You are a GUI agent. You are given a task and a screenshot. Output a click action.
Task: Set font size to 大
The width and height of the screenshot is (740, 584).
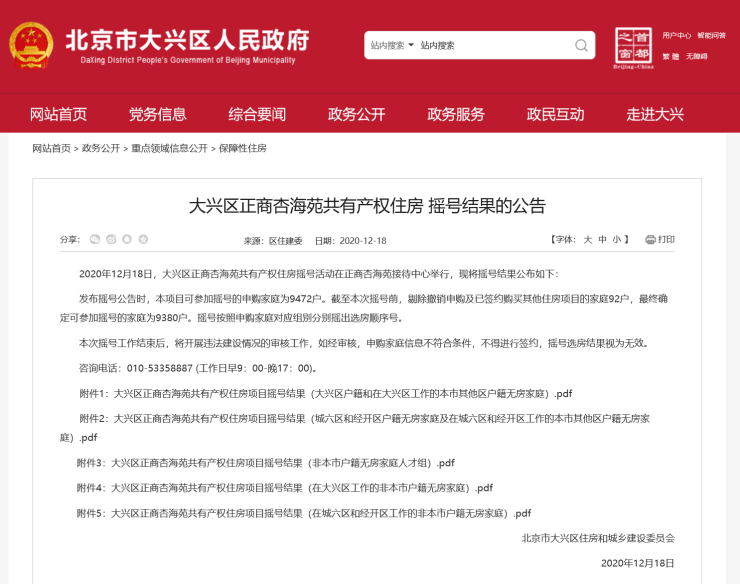588,239
